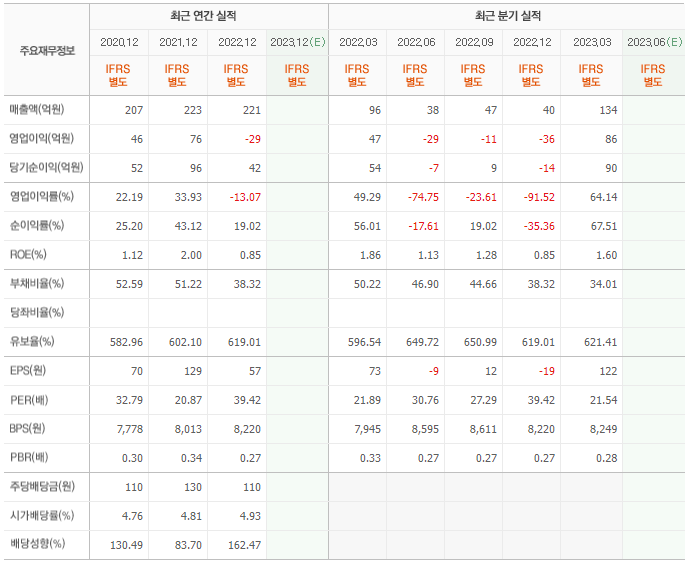Click the 매출액(억원) row label
Viewport: 689px width, 563px height.
(37, 109)
